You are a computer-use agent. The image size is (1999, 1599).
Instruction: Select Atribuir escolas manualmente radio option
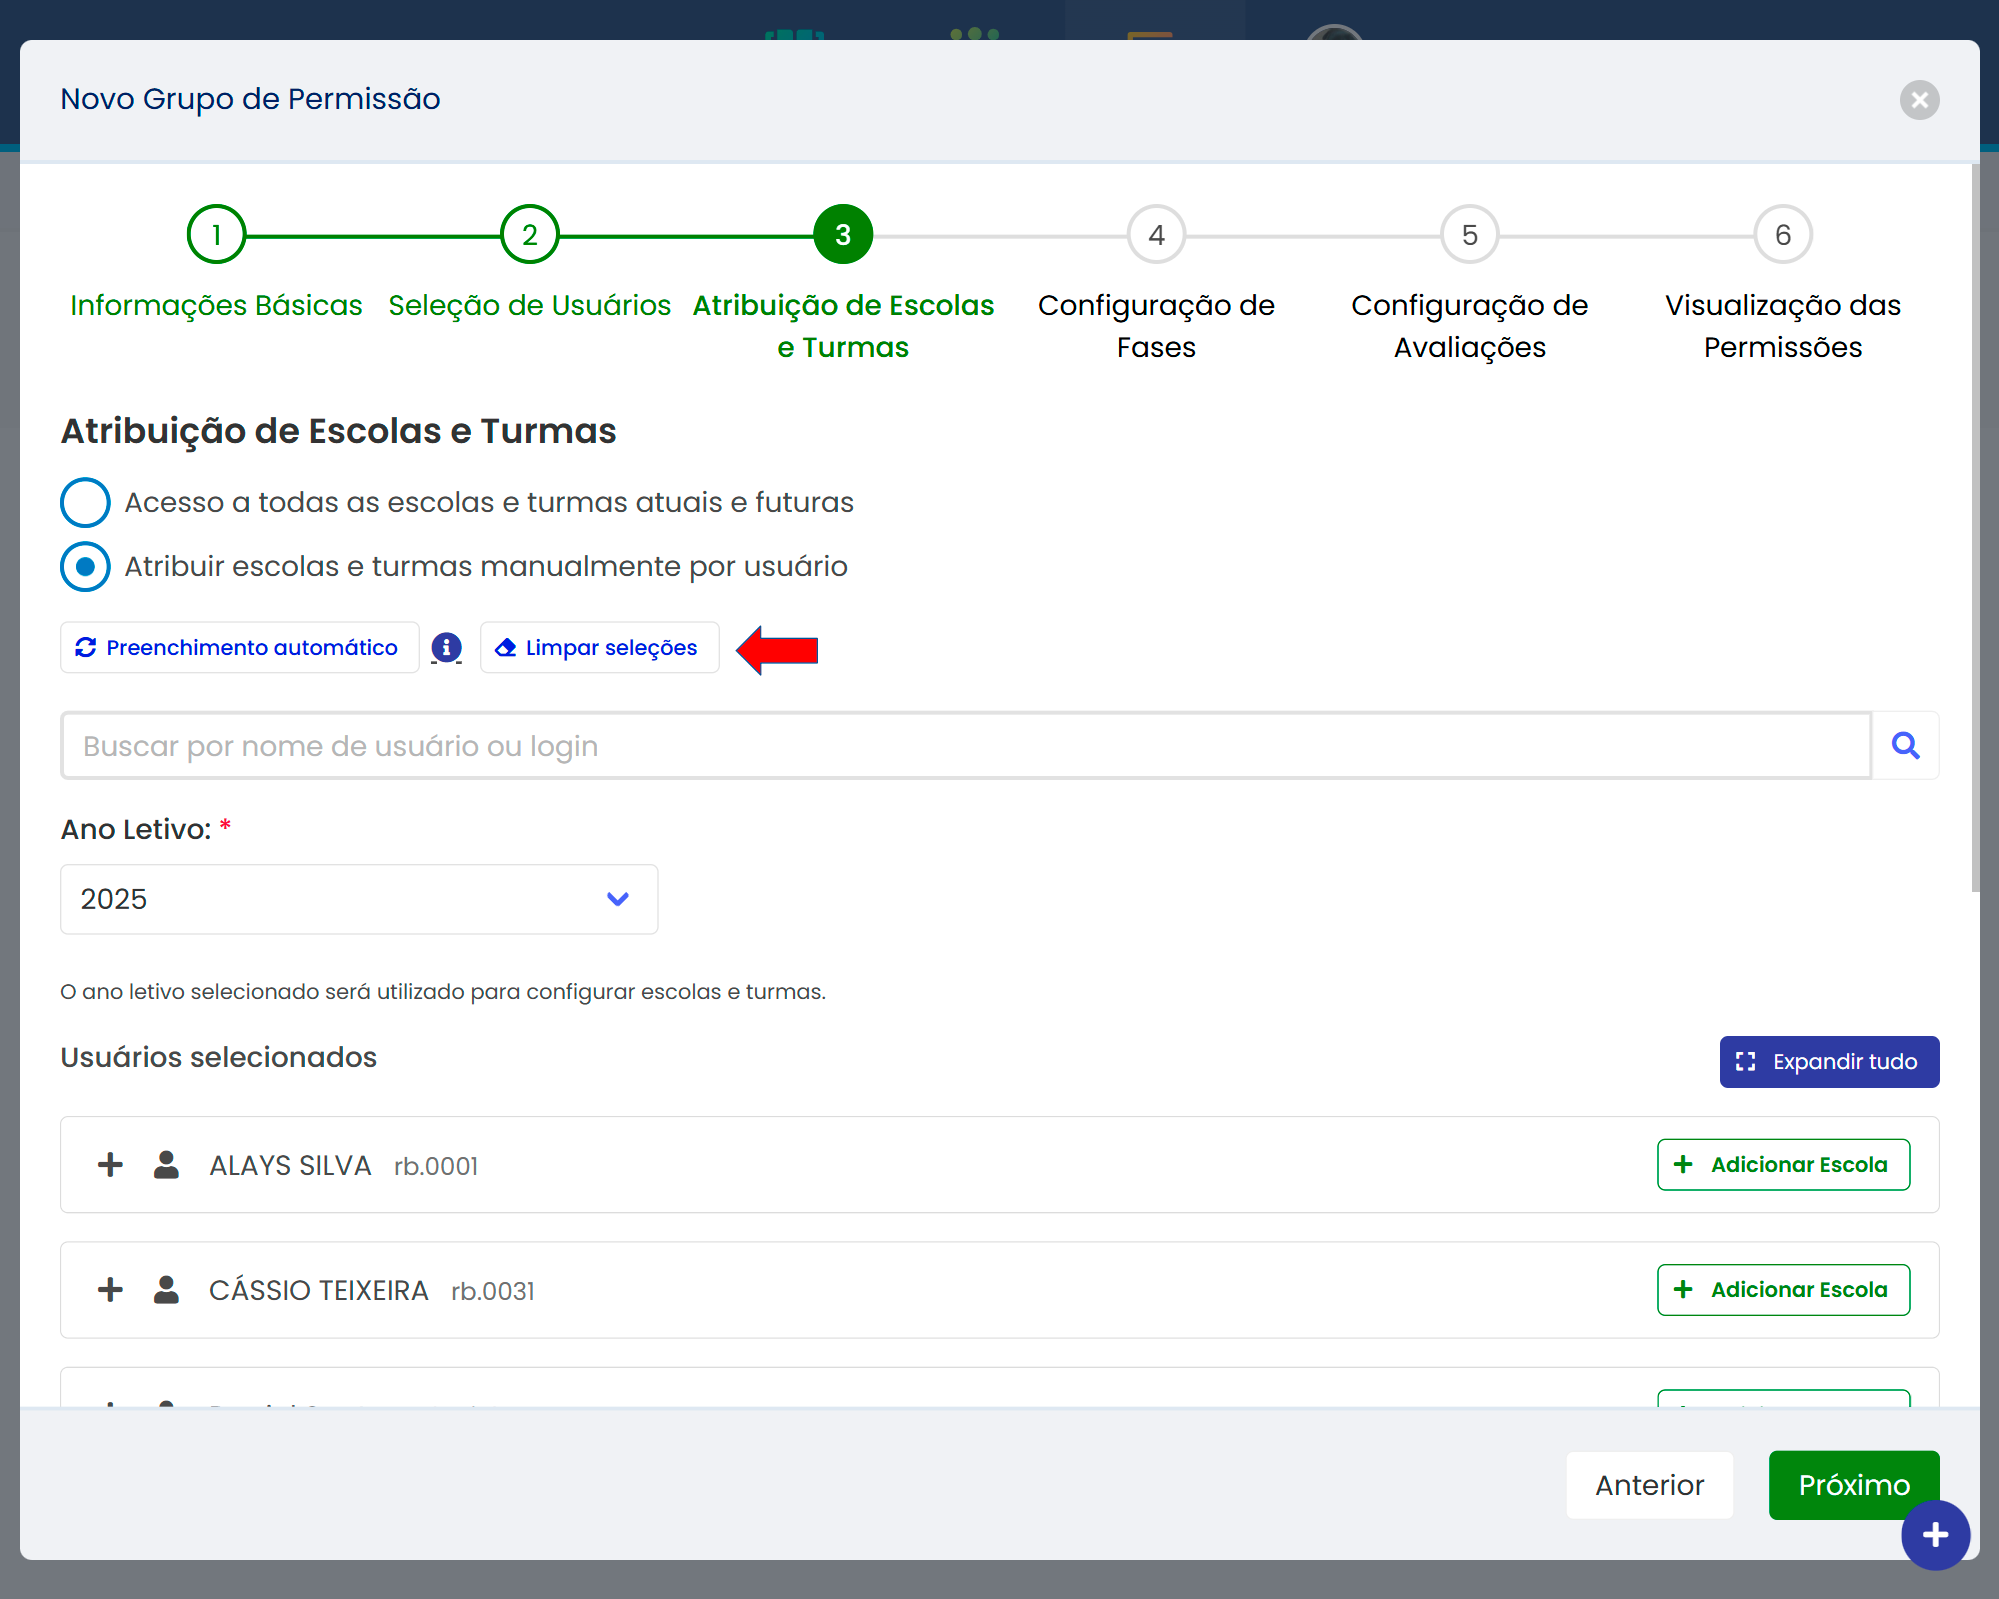pos(86,567)
